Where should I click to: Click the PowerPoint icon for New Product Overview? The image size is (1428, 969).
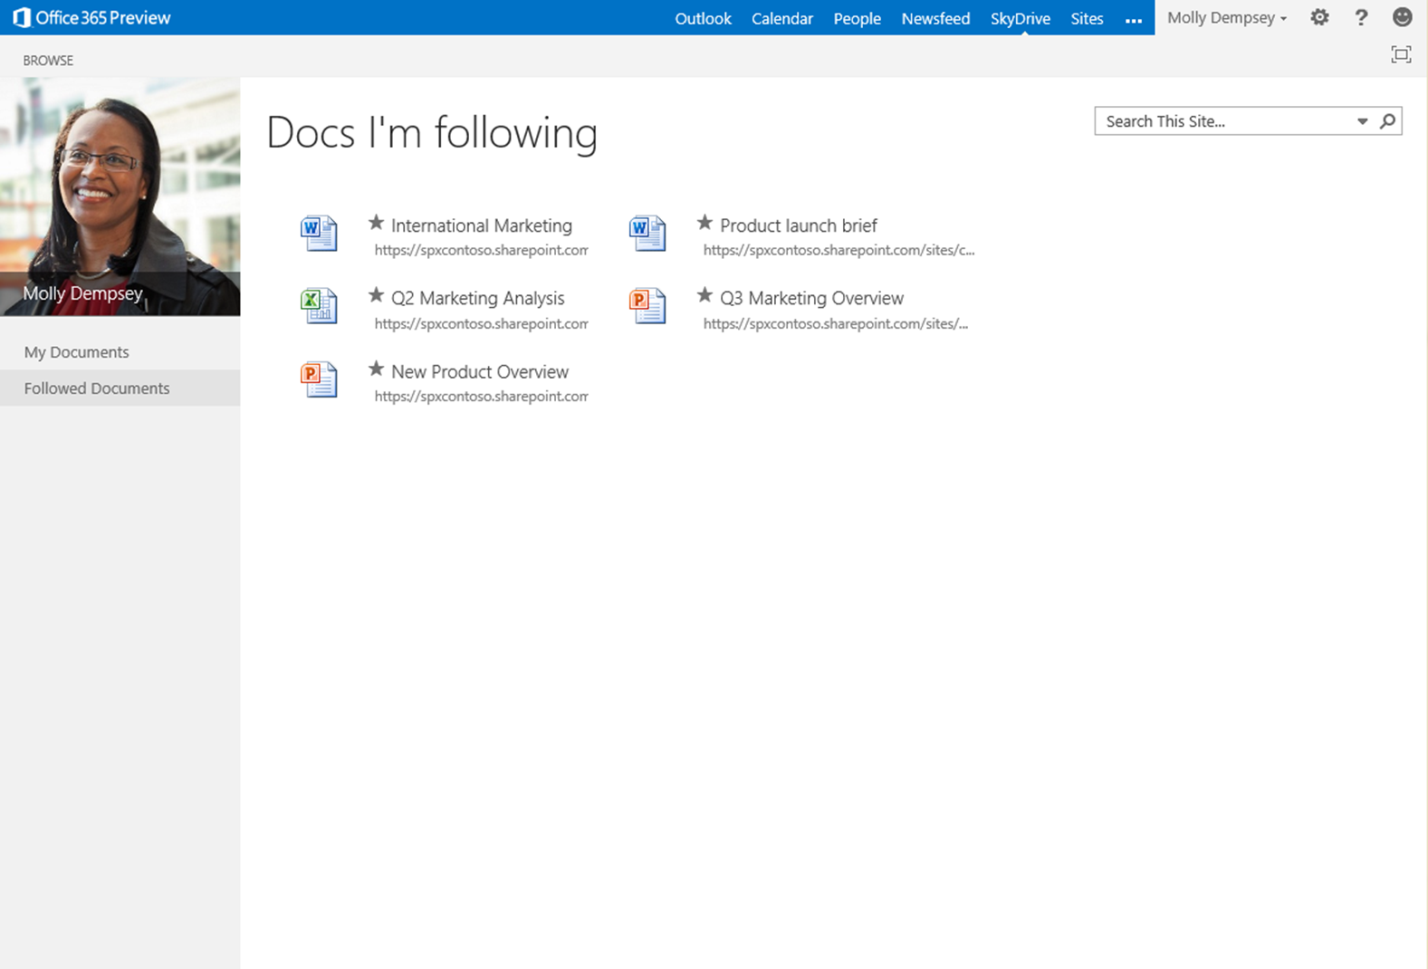point(319,379)
